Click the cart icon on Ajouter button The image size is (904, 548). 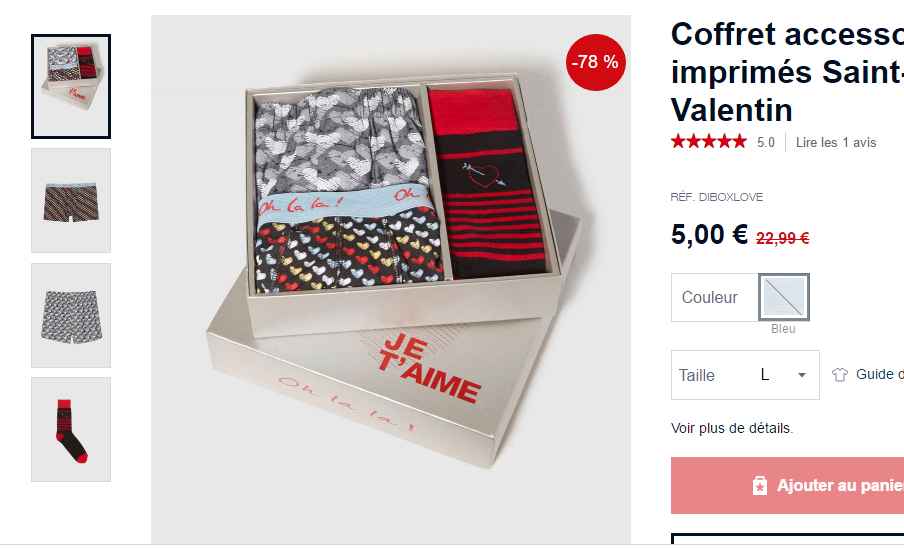pyautogui.click(x=759, y=486)
